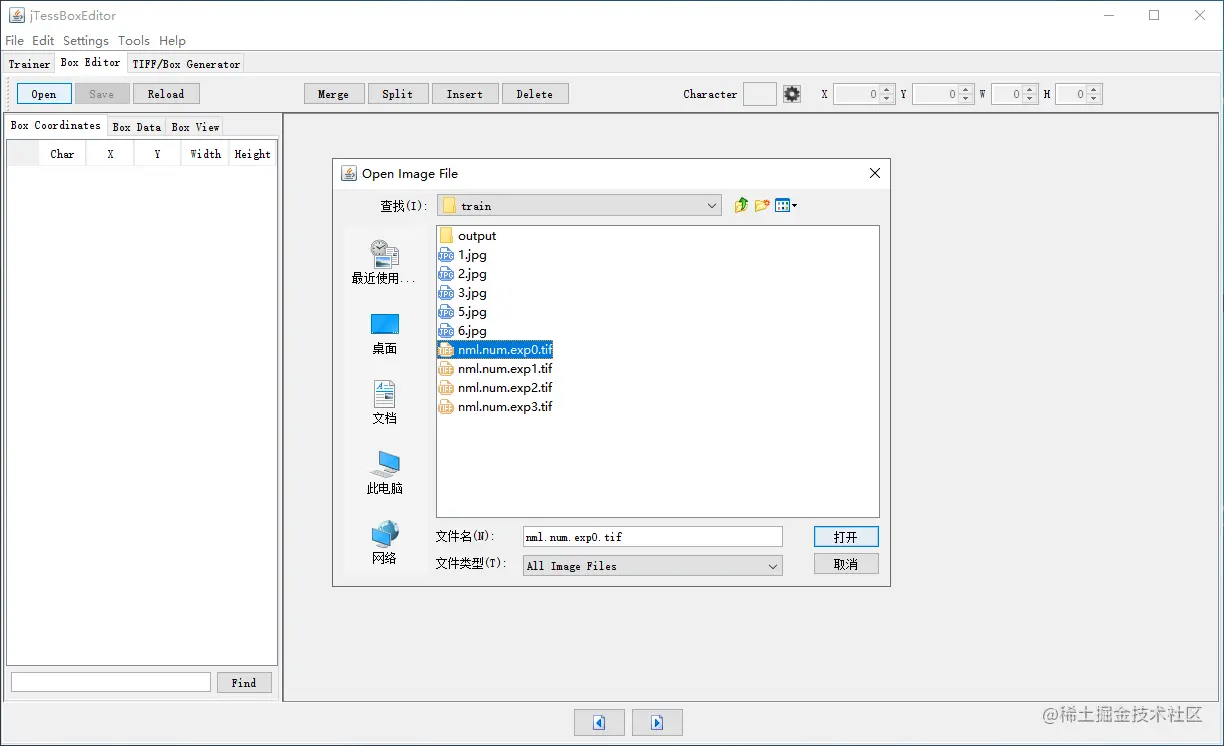1224x746 pixels.
Task: Open the Tools menu
Action: click(134, 41)
